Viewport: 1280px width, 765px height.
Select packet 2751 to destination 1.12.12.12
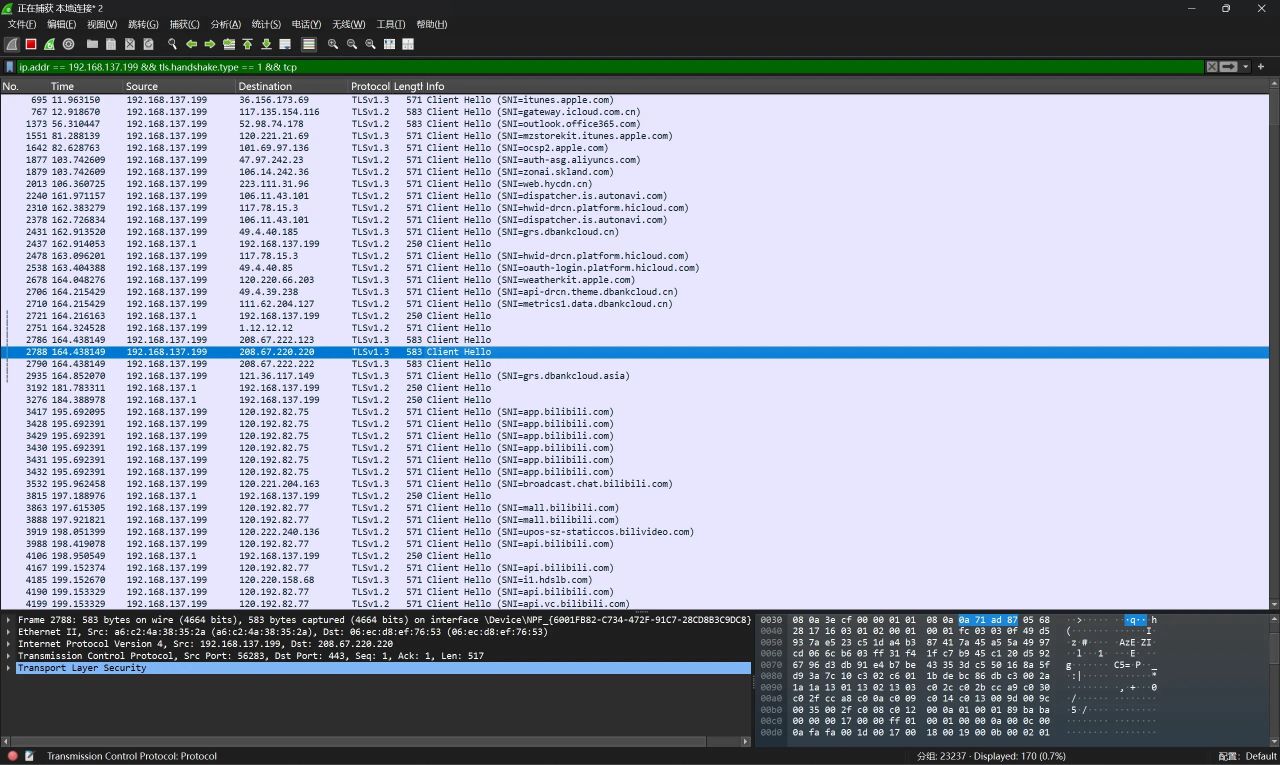(634, 328)
